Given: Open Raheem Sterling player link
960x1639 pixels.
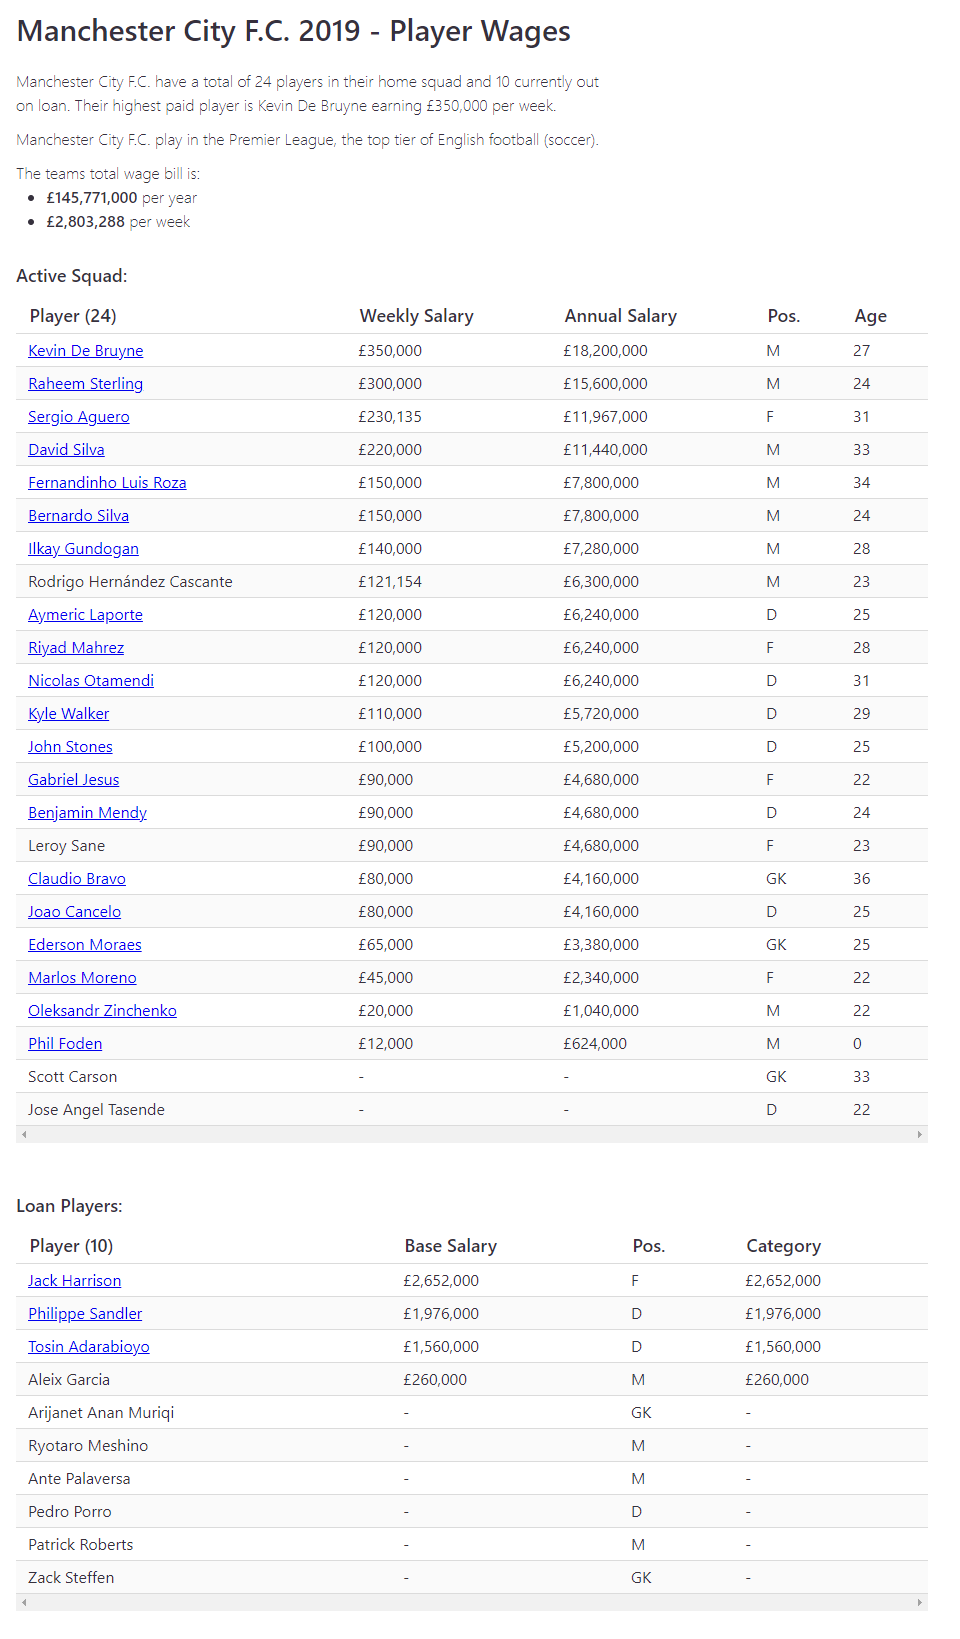Looking at the screenshot, I should point(85,384).
